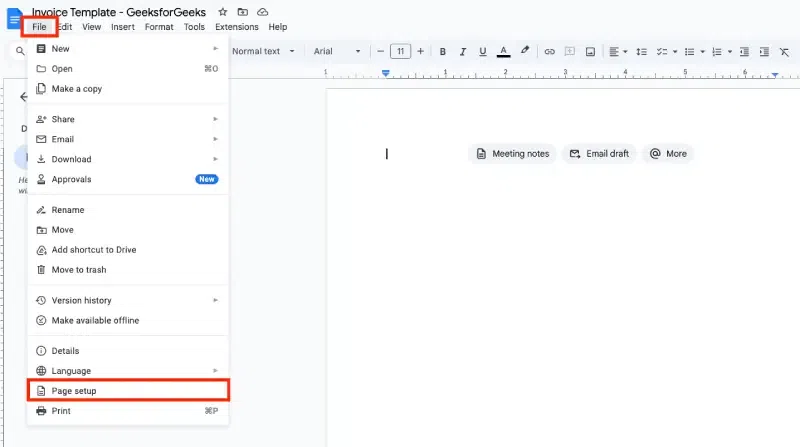Viewport: 800px width, 447px height.
Task: Choose Move from the File menu
Action: (x=128, y=230)
